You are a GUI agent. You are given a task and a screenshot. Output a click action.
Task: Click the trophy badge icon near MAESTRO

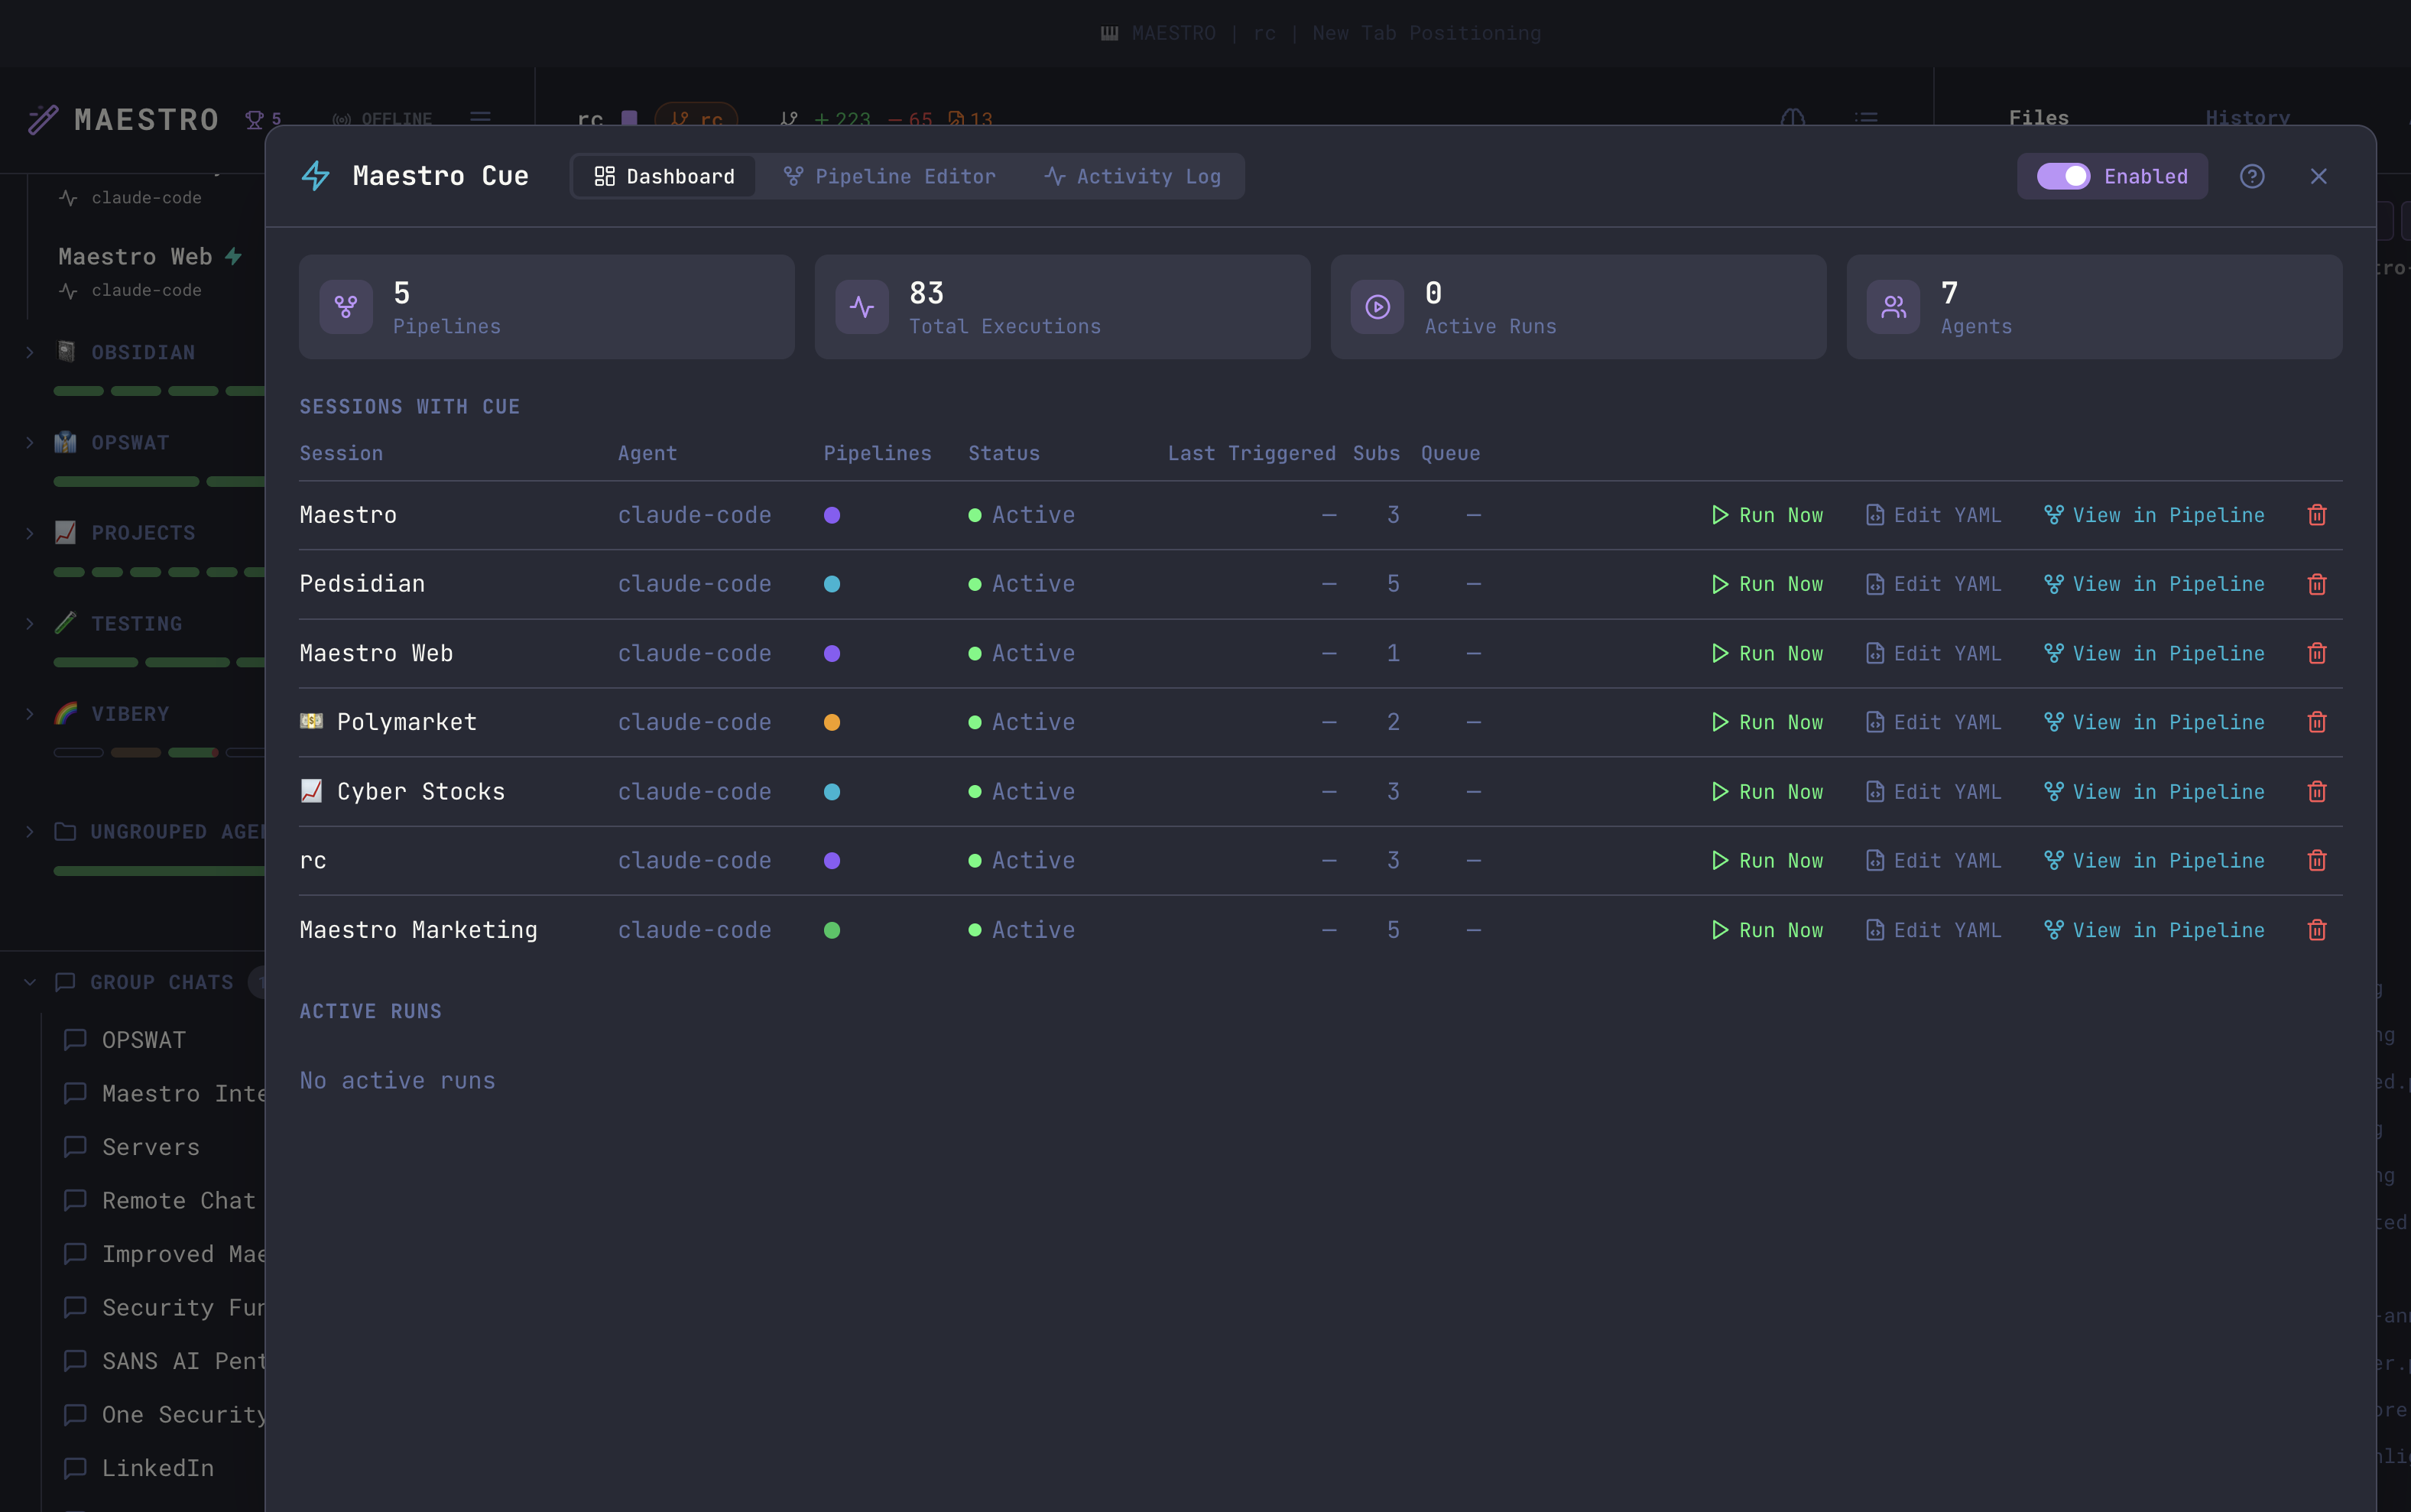click(255, 119)
